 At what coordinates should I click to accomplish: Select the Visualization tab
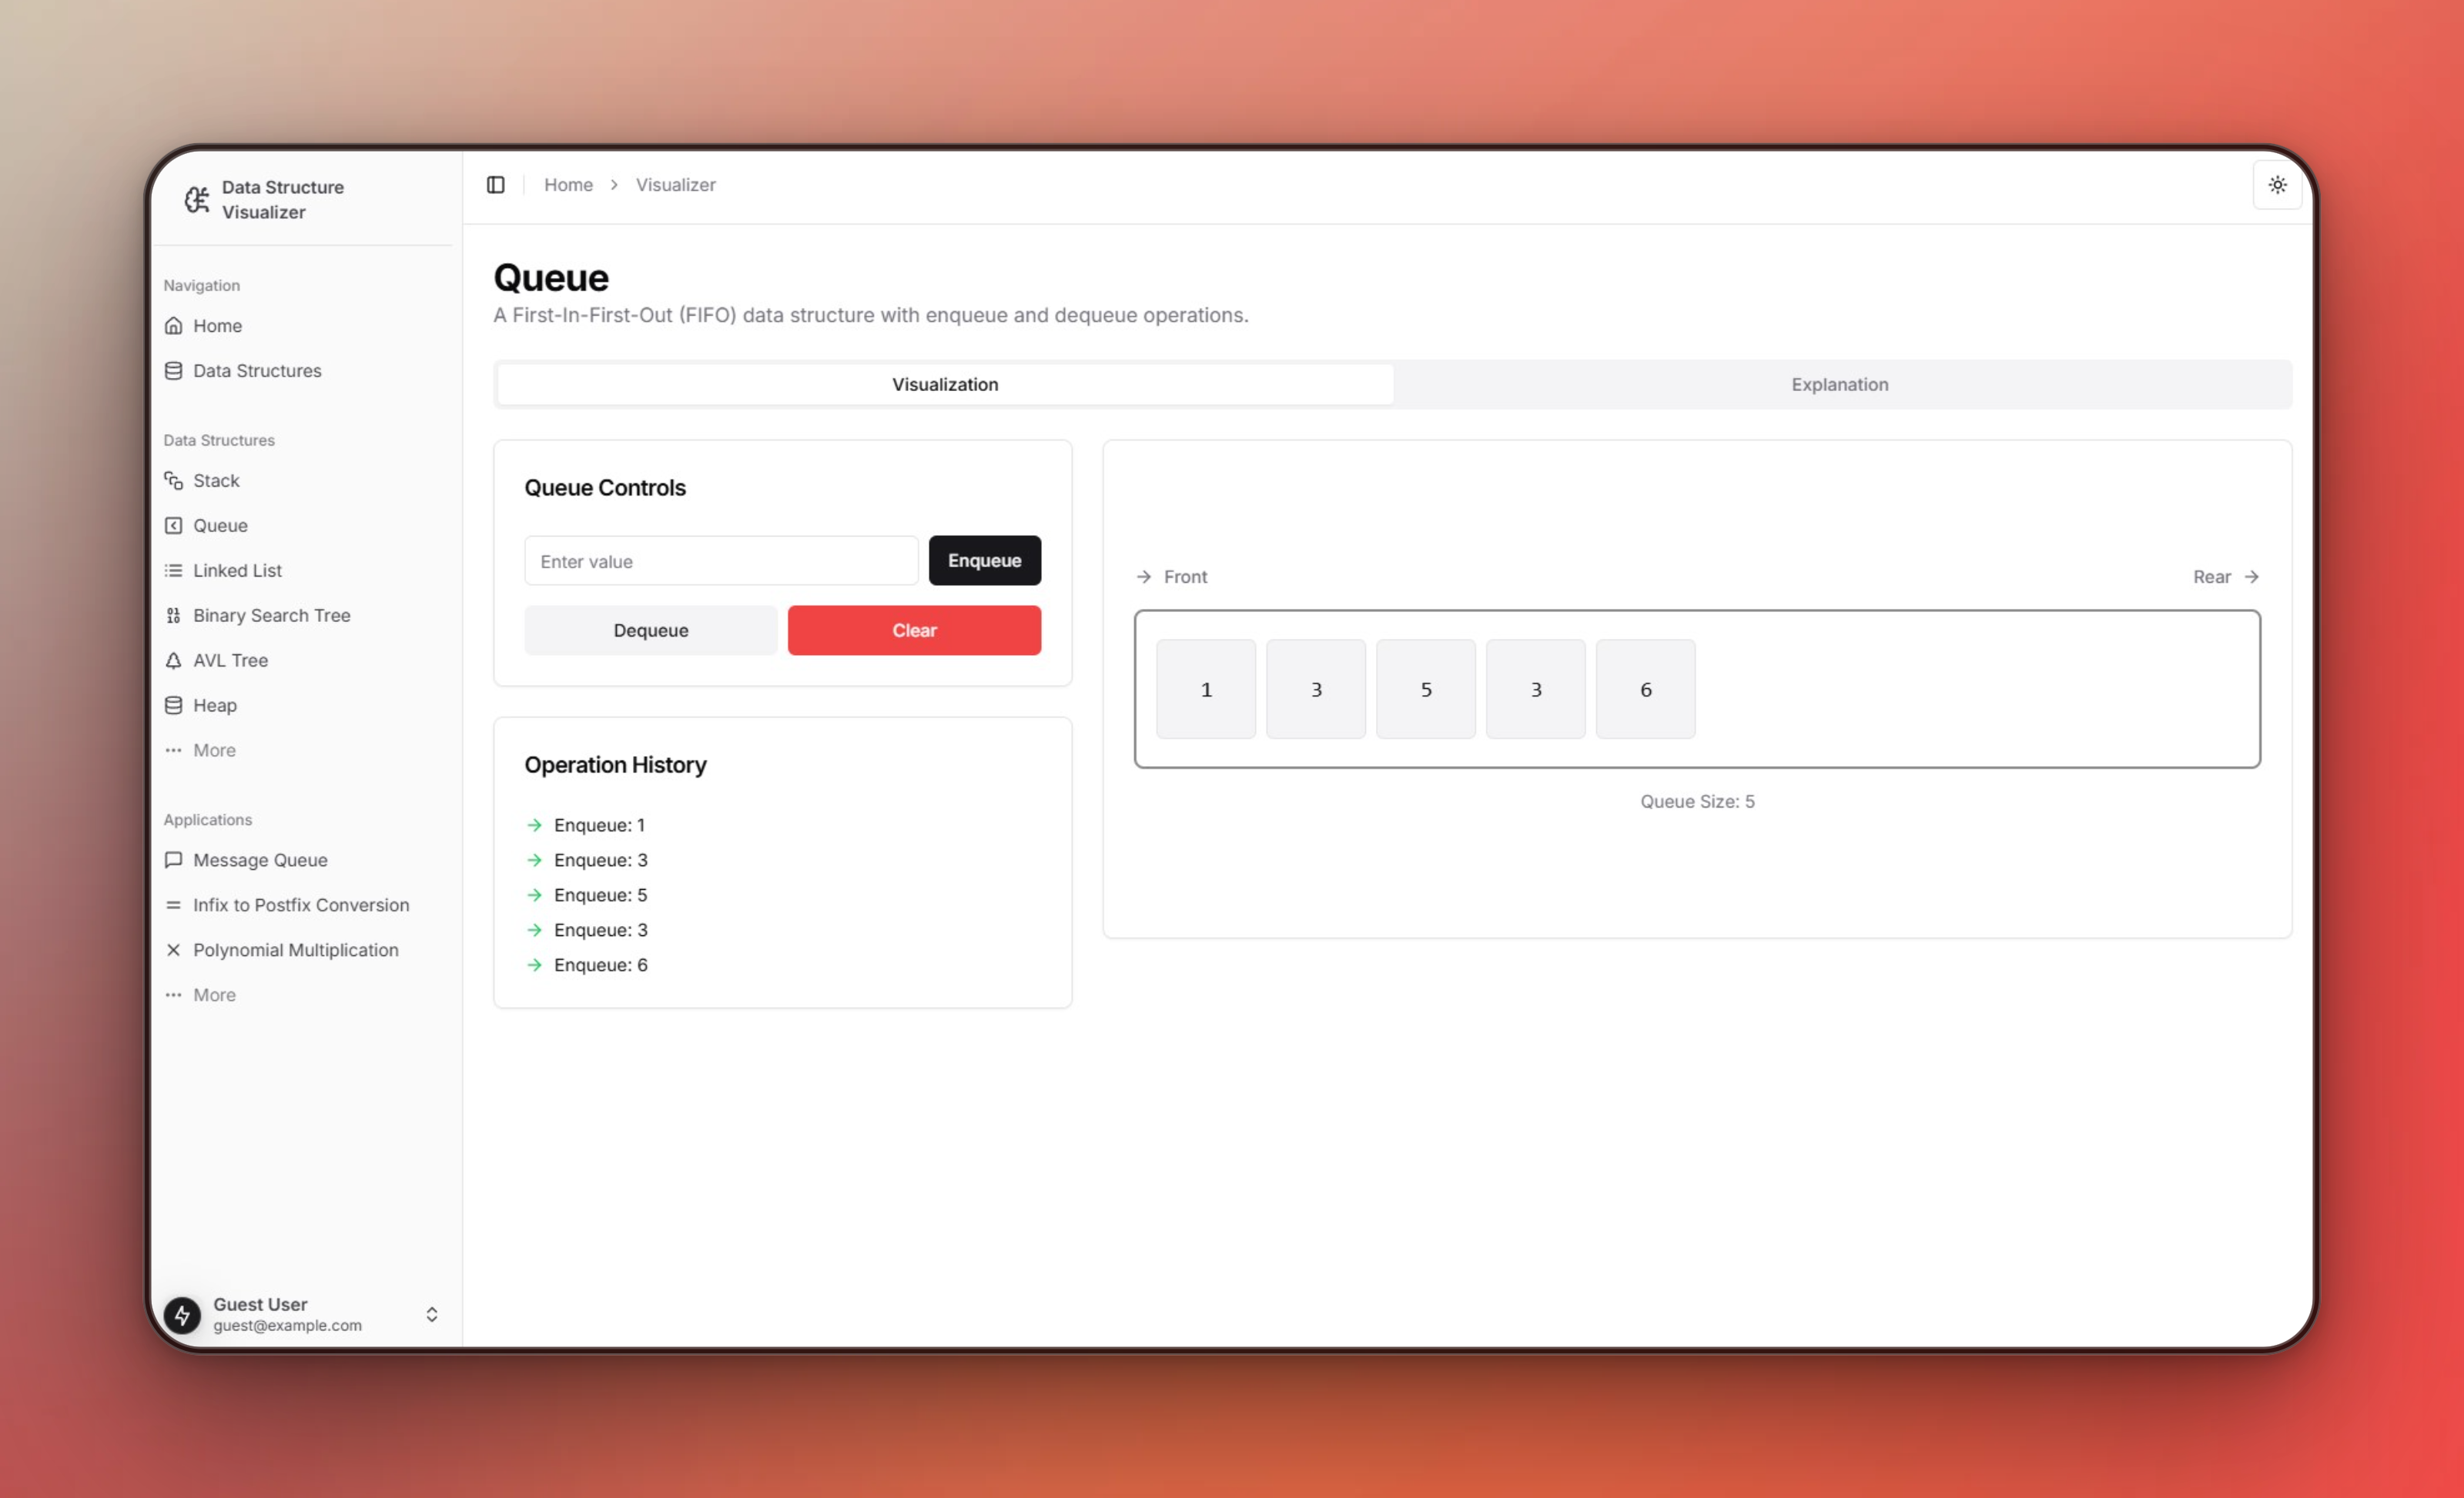[x=944, y=385]
